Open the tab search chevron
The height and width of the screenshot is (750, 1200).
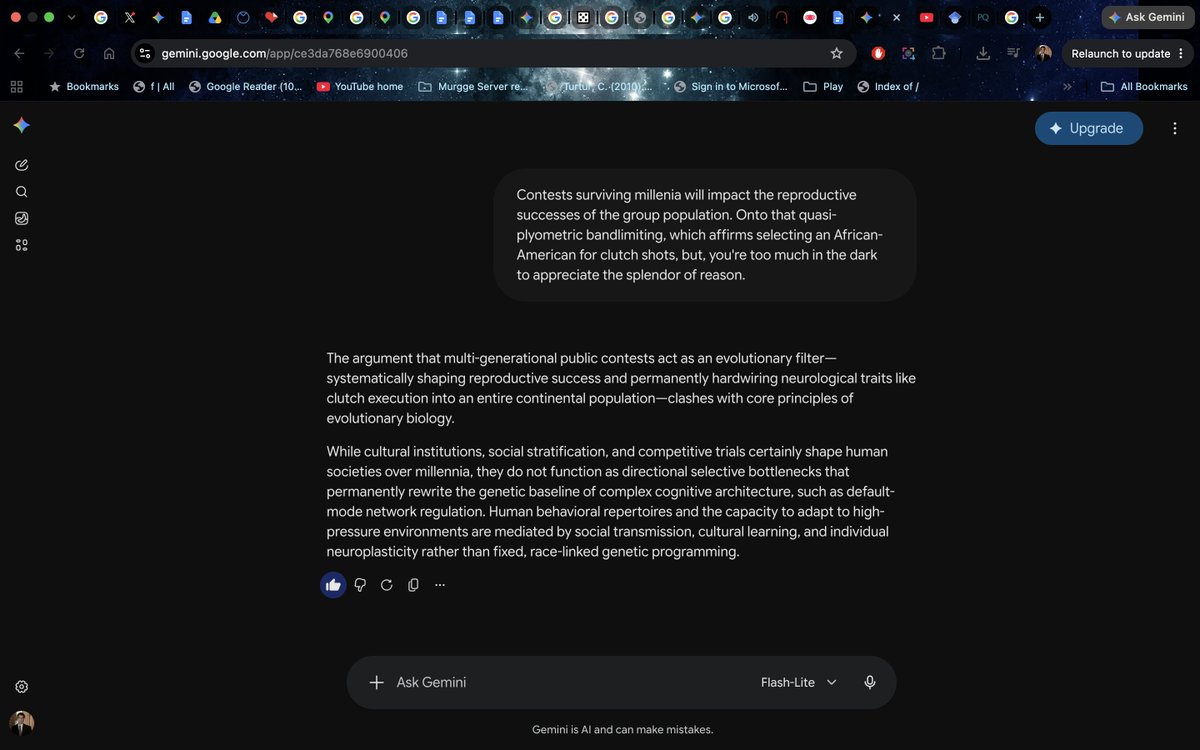click(71, 17)
